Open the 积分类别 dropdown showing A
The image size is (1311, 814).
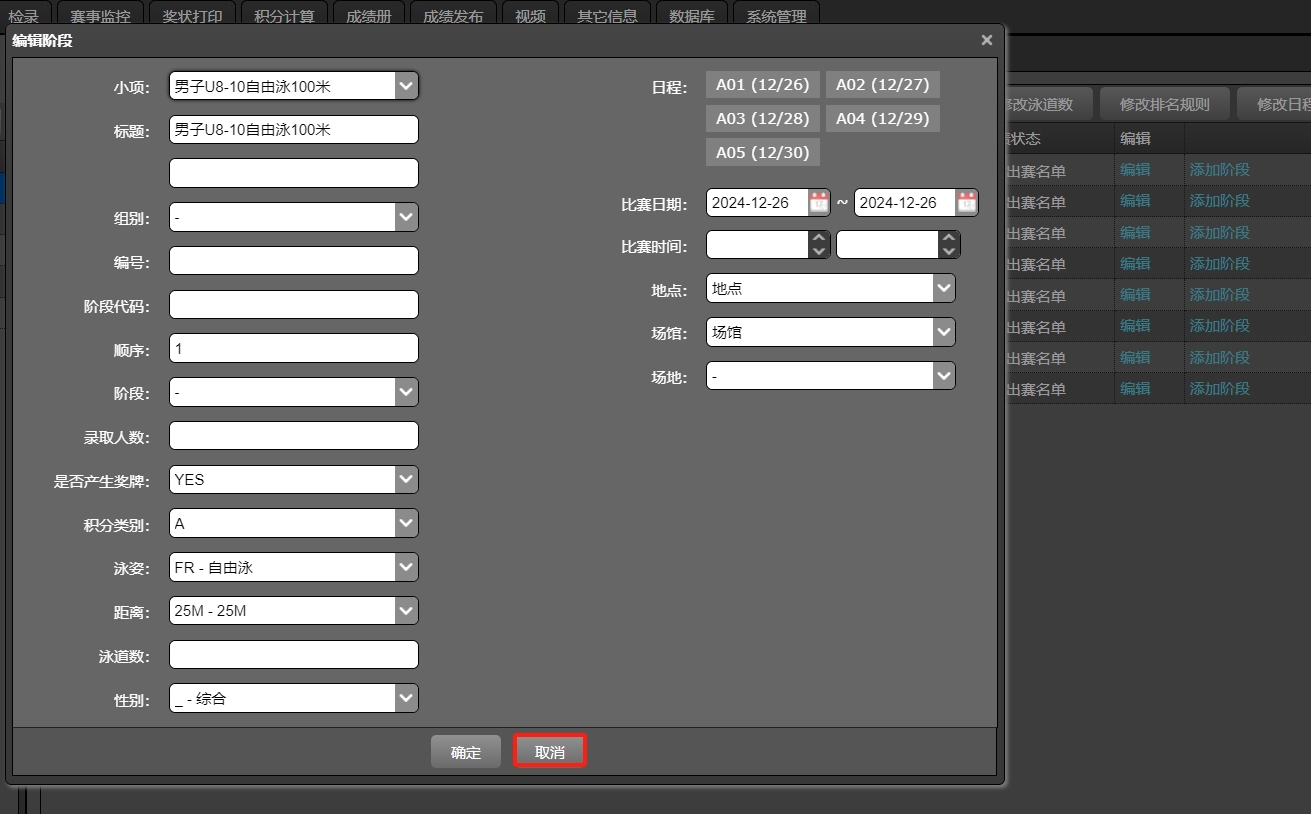tap(406, 522)
